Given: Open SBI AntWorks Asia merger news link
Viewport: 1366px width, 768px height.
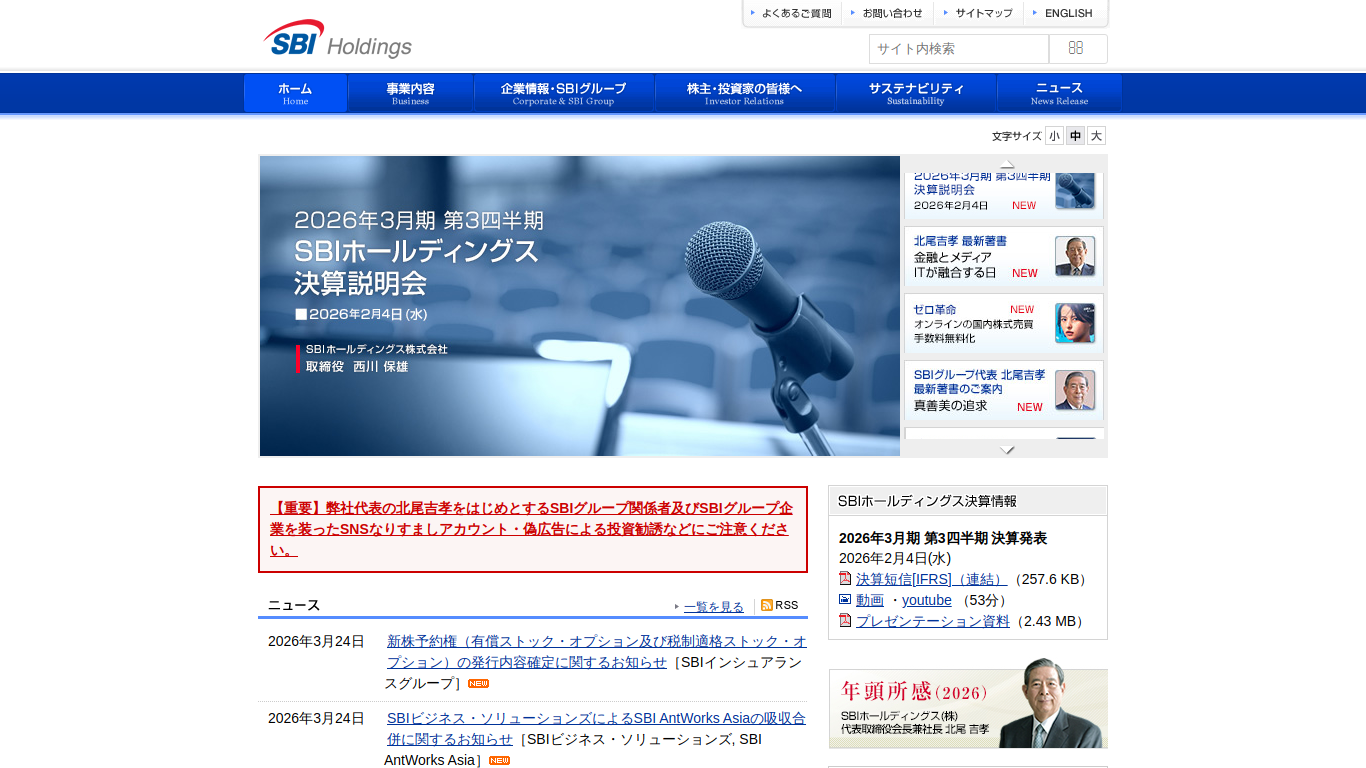Looking at the screenshot, I should 596,728.
